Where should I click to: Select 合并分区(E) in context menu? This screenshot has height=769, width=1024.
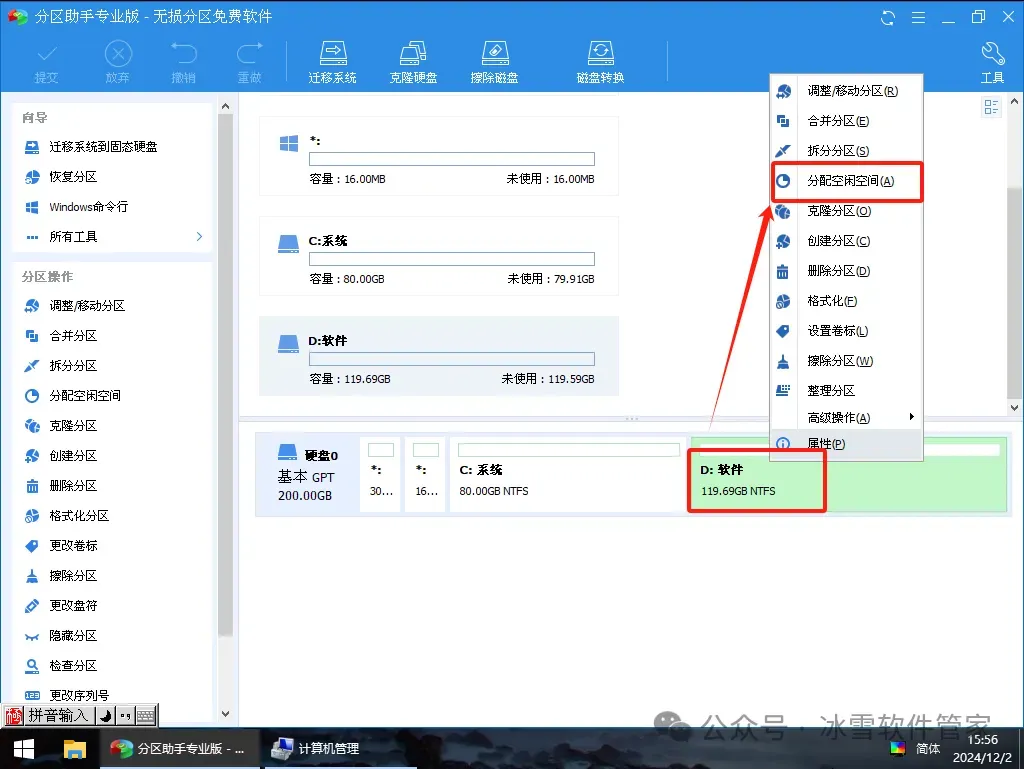847,121
